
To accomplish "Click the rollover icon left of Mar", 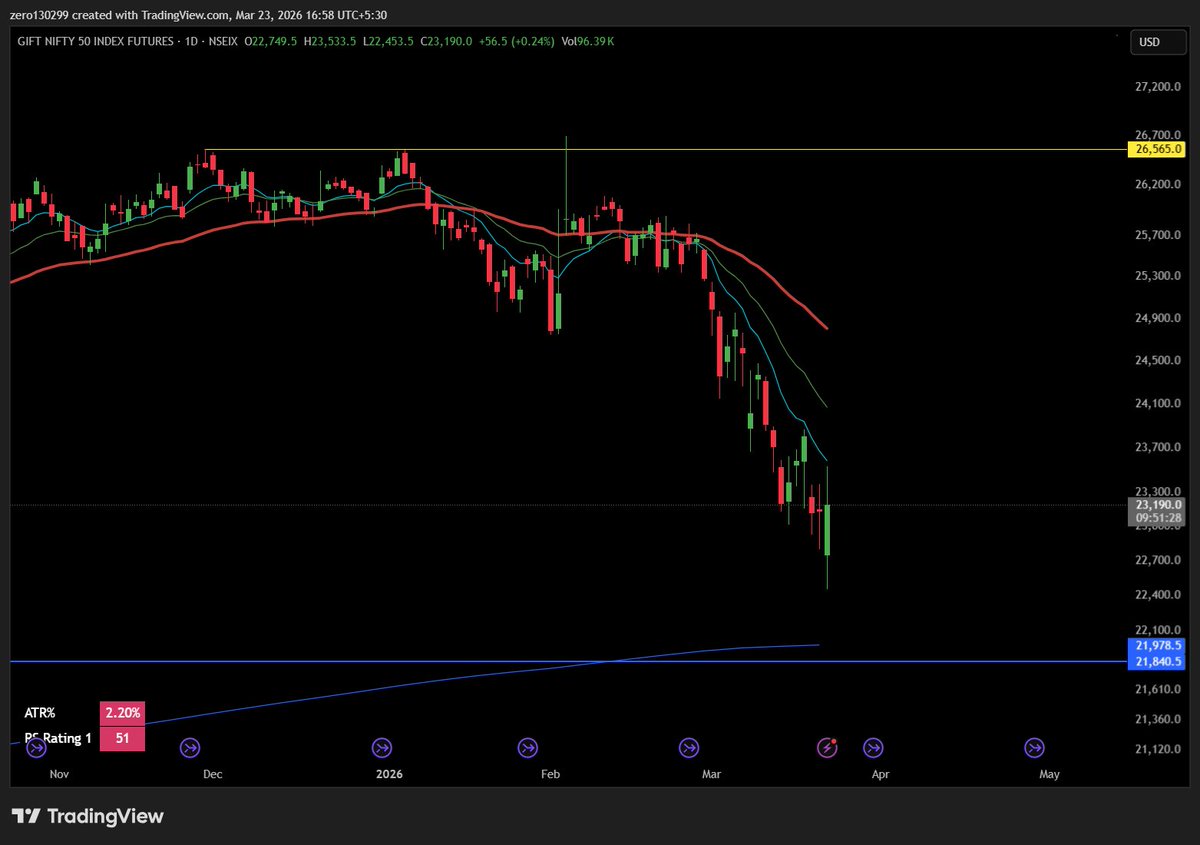I will coord(688,747).
